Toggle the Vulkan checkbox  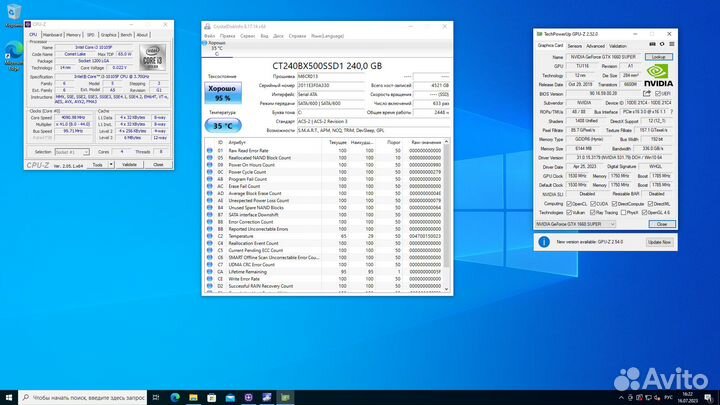point(569,213)
